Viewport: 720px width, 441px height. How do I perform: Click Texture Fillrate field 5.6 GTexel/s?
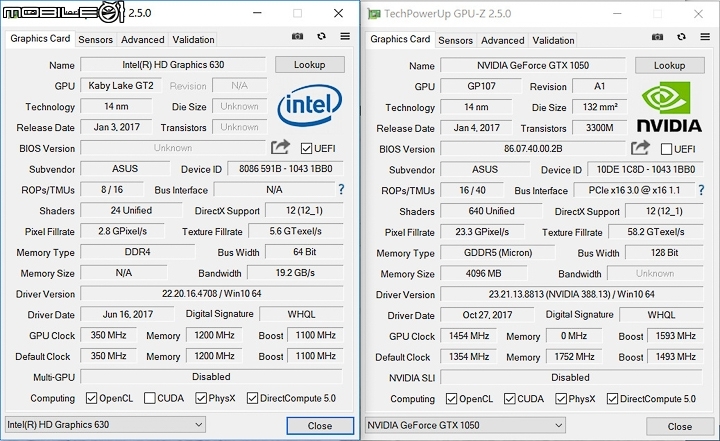296,231
